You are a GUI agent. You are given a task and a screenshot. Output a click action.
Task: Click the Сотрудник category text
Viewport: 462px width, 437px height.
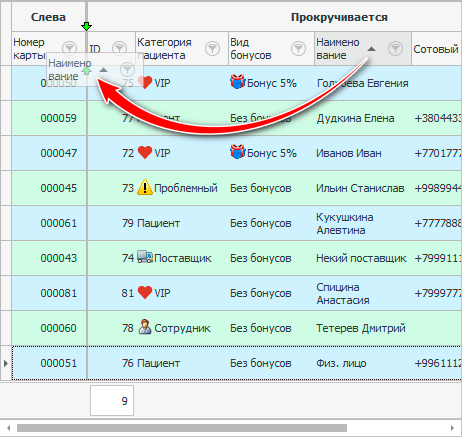click(182, 328)
